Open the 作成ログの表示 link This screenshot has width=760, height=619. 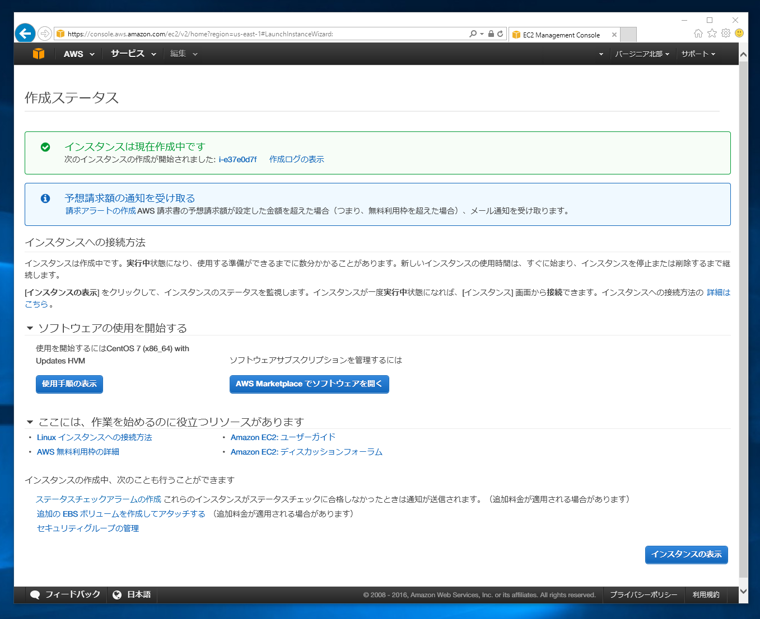[297, 159]
